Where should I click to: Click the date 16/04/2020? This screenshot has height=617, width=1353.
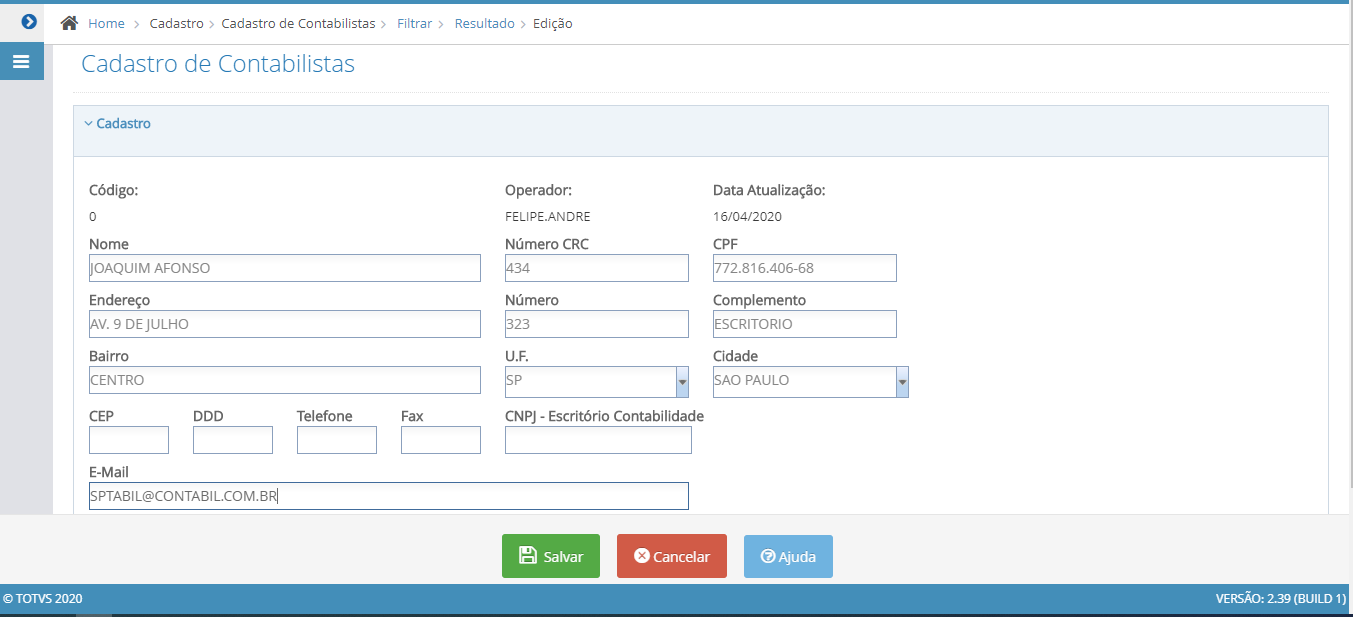747,216
